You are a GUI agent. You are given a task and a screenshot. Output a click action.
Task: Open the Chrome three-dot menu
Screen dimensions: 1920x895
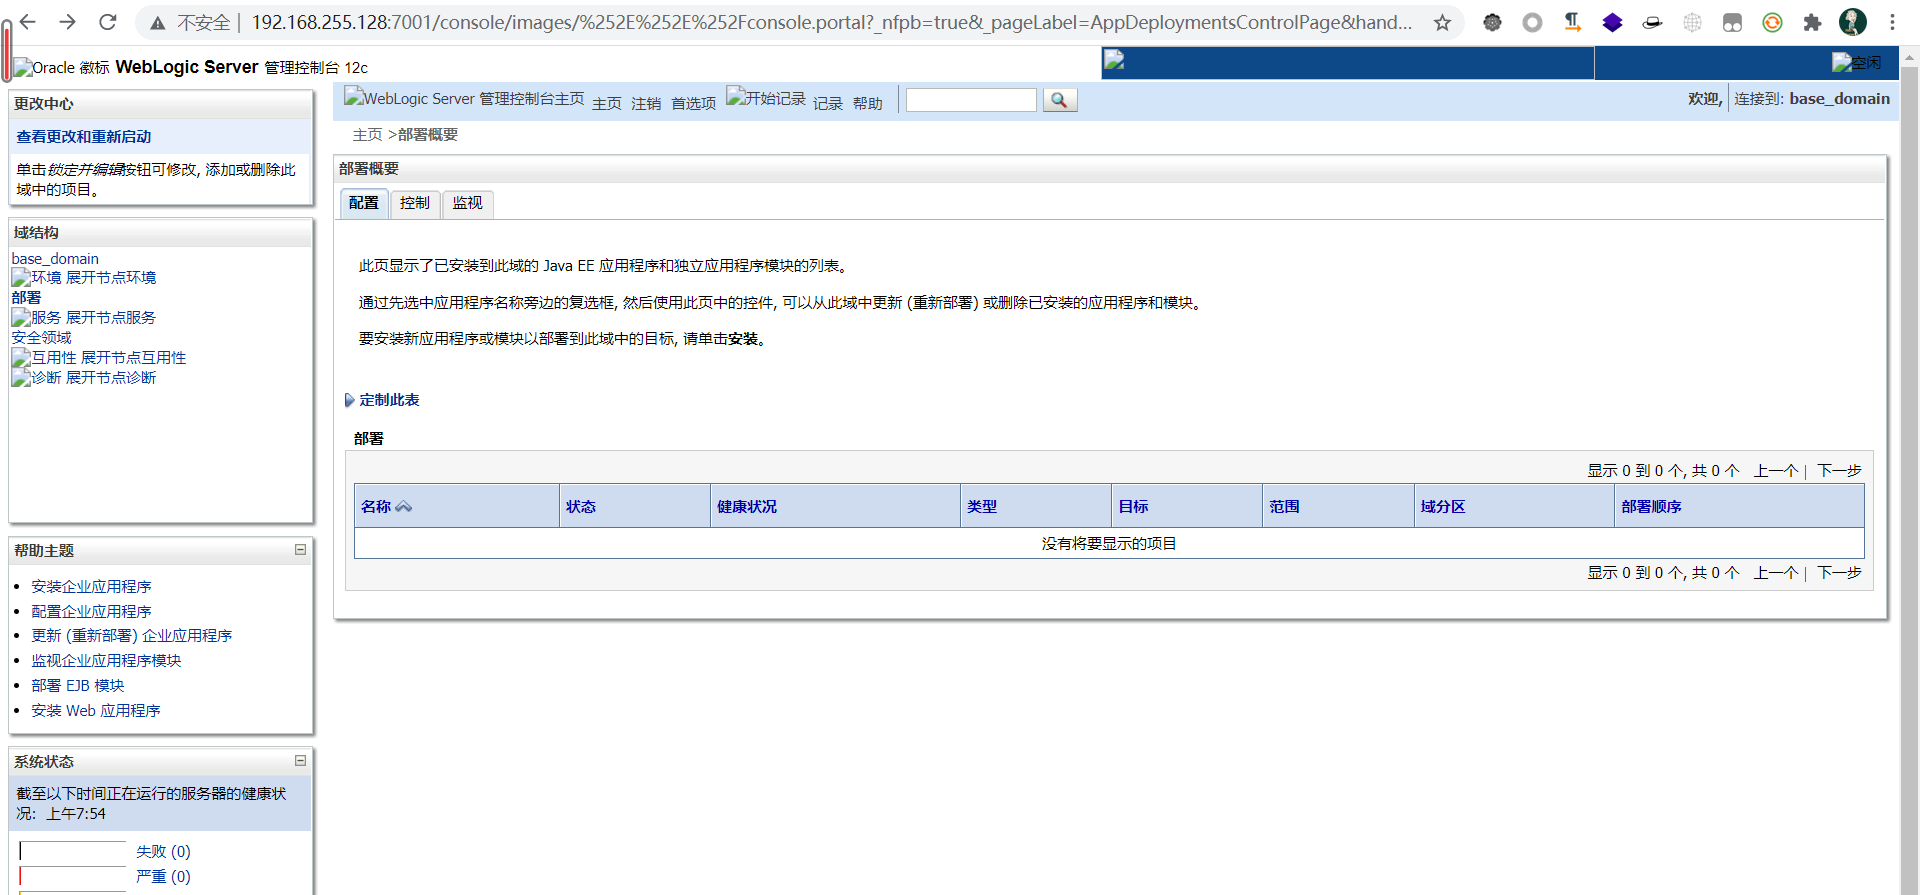[x=1892, y=22]
